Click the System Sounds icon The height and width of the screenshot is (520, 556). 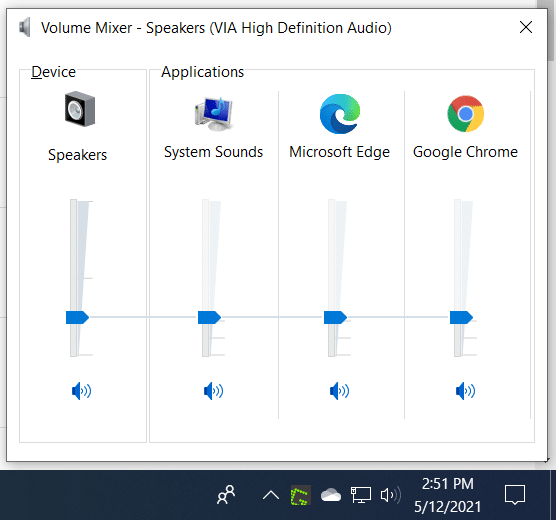(x=213, y=114)
